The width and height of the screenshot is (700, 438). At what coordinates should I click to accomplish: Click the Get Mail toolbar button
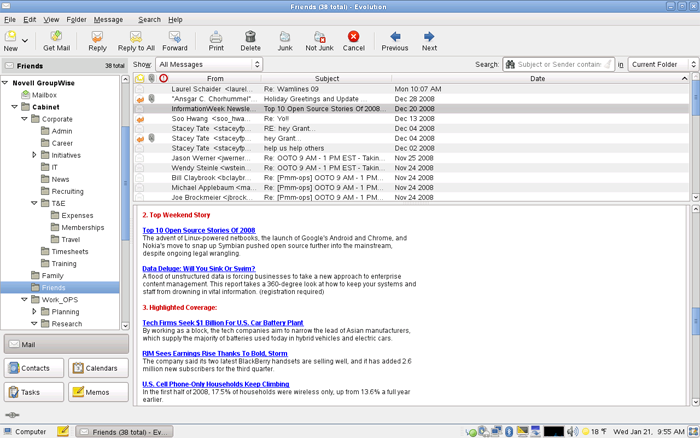(56, 41)
